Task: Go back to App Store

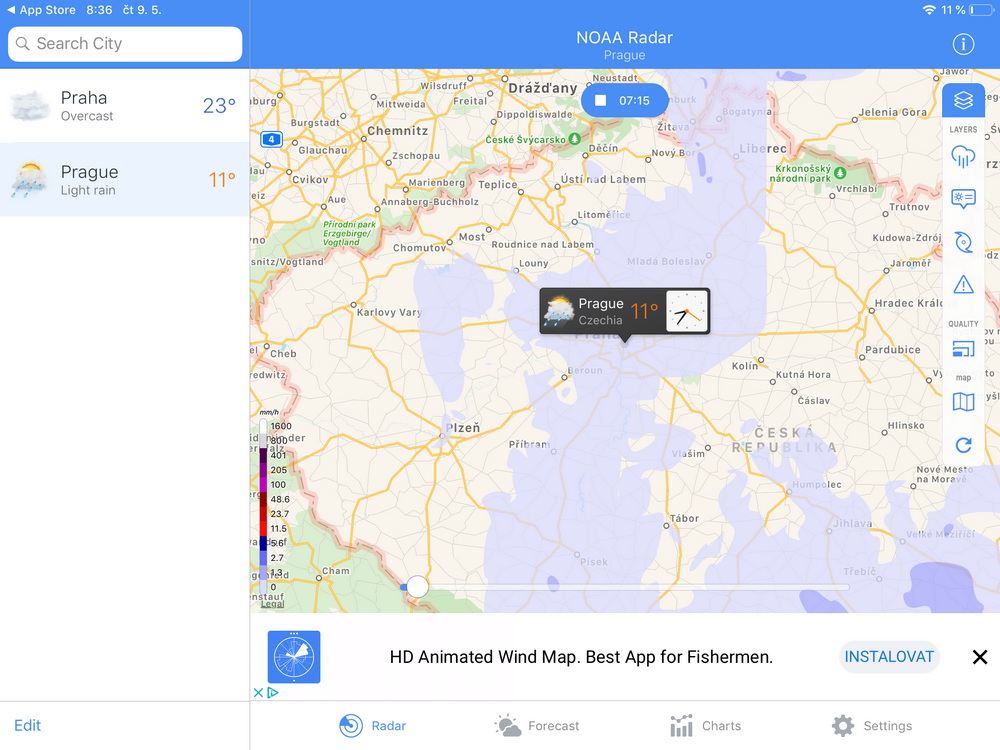Action: (x=41, y=10)
